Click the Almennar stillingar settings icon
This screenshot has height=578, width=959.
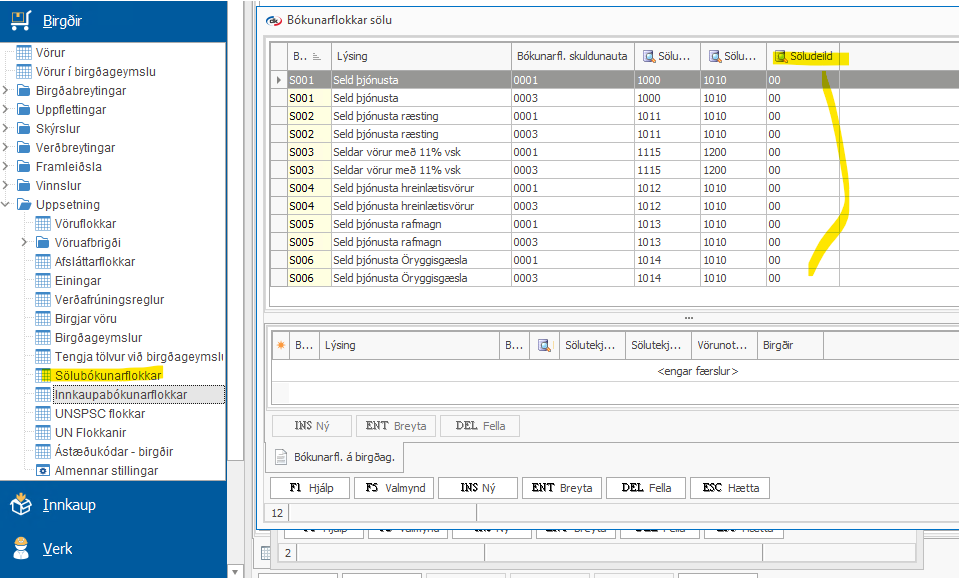pos(43,470)
